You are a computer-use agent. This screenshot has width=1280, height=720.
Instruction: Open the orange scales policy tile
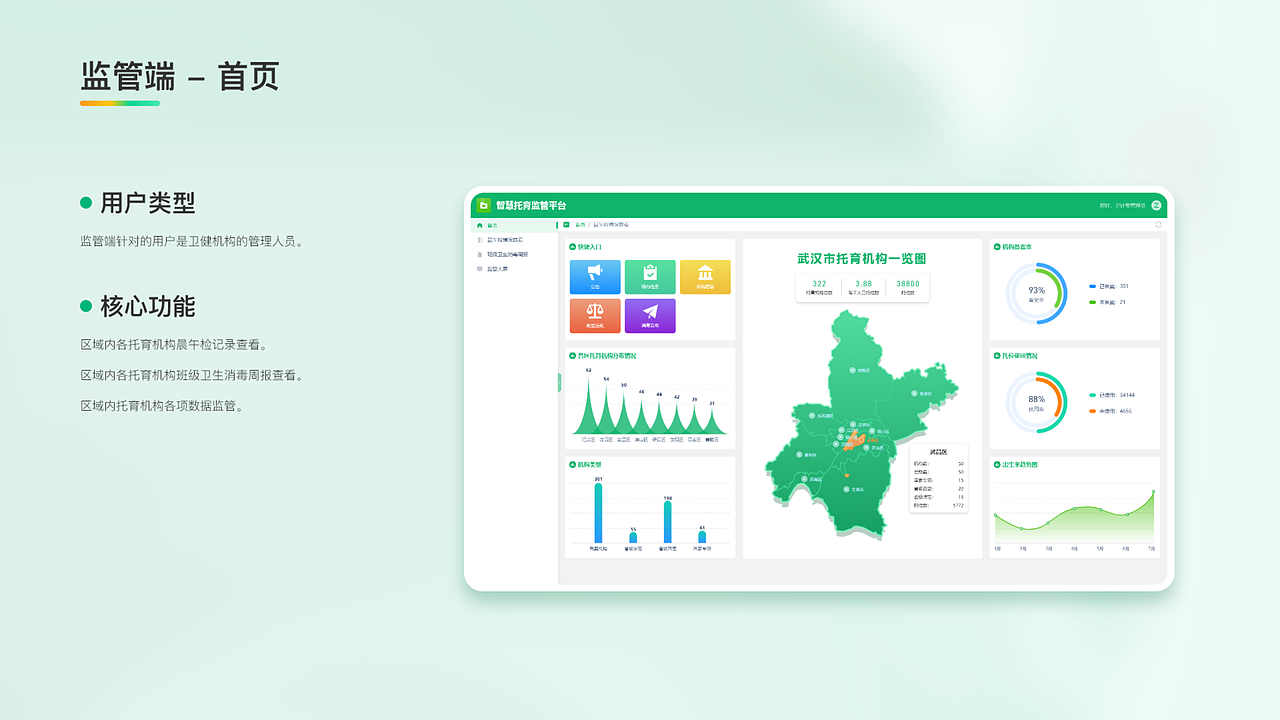tap(595, 316)
